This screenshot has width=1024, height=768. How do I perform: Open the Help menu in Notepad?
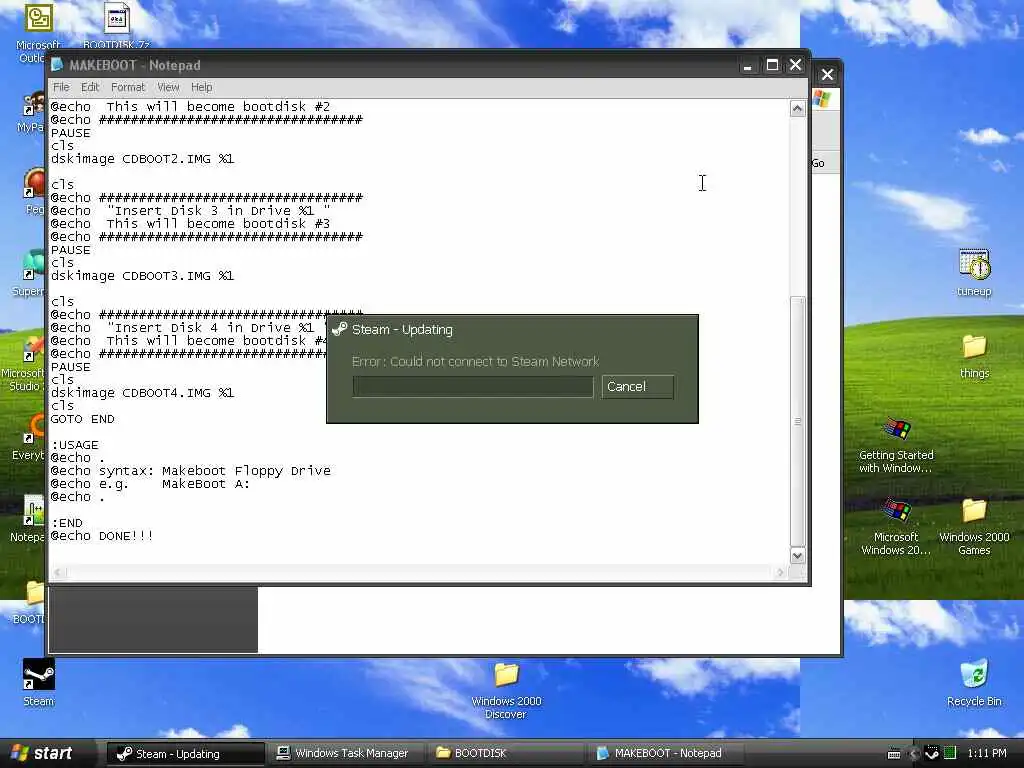[x=201, y=87]
